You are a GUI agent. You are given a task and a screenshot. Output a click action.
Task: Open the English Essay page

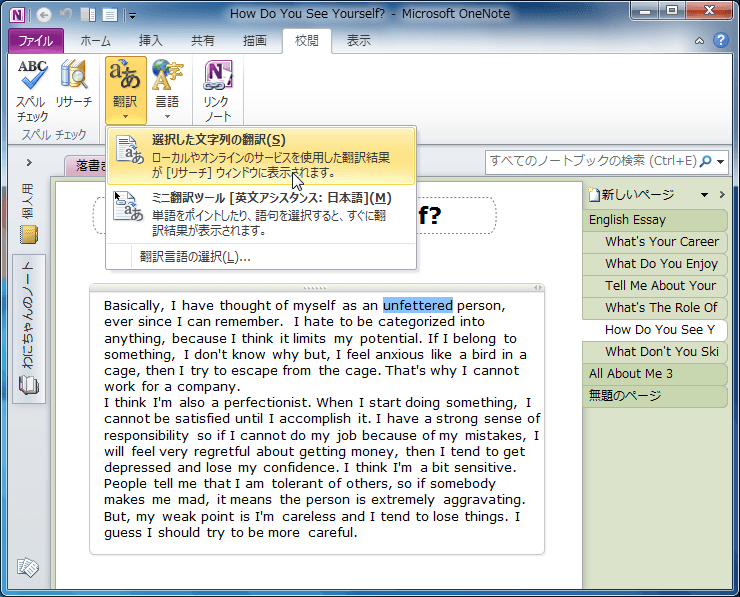tap(655, 220)
